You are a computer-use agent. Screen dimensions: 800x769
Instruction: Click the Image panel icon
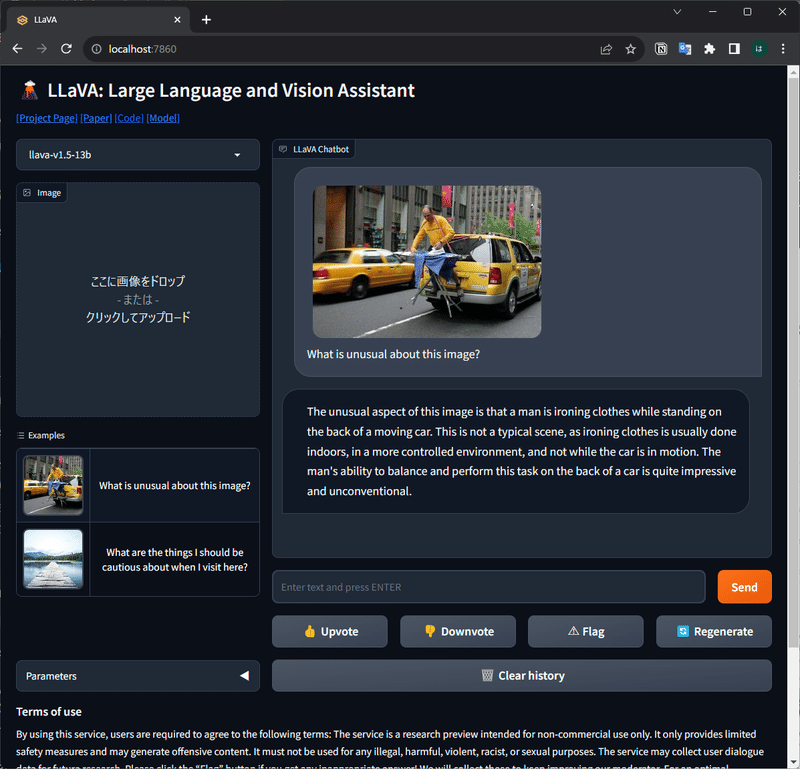coord(29,192)
